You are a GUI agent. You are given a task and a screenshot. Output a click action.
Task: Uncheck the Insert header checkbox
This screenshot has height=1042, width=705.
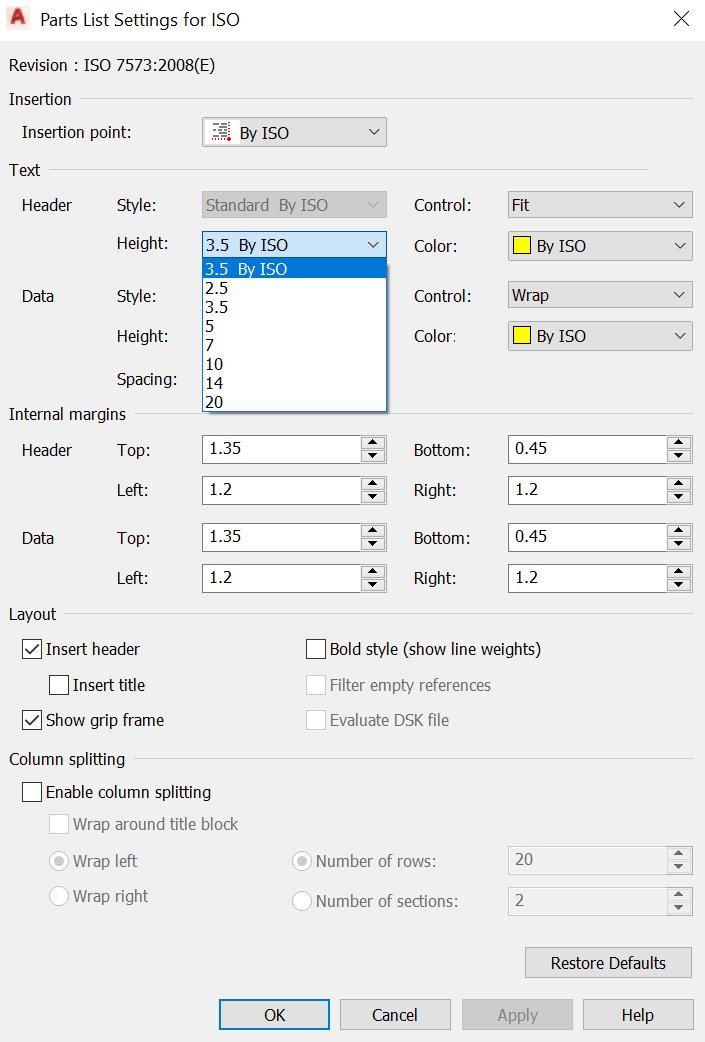[32, 650]
